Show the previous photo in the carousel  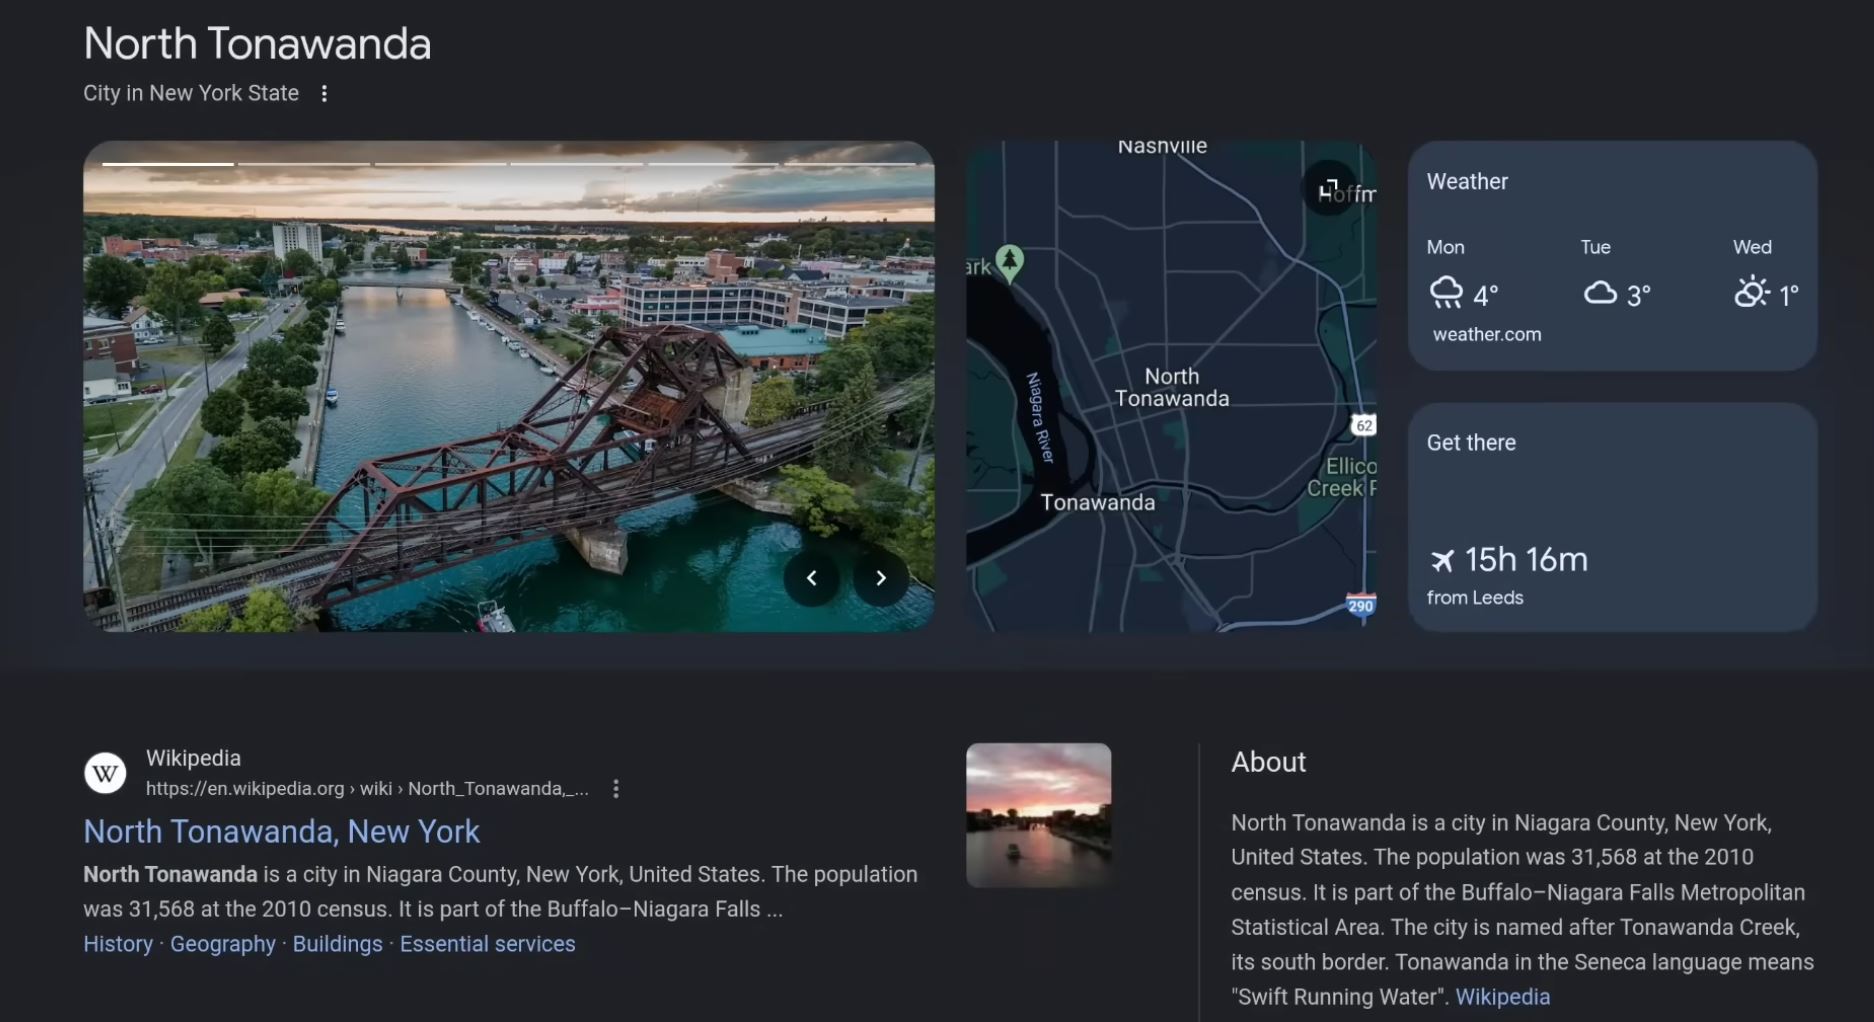point(811,578)
